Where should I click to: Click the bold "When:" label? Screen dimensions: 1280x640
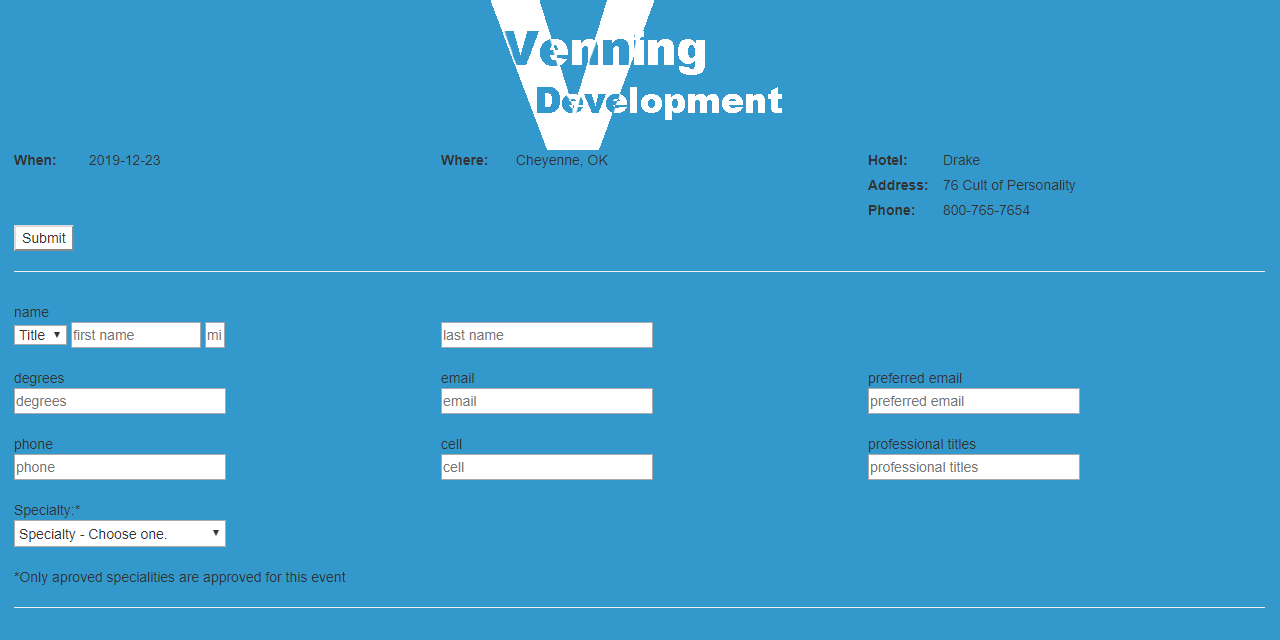[35, 160]
